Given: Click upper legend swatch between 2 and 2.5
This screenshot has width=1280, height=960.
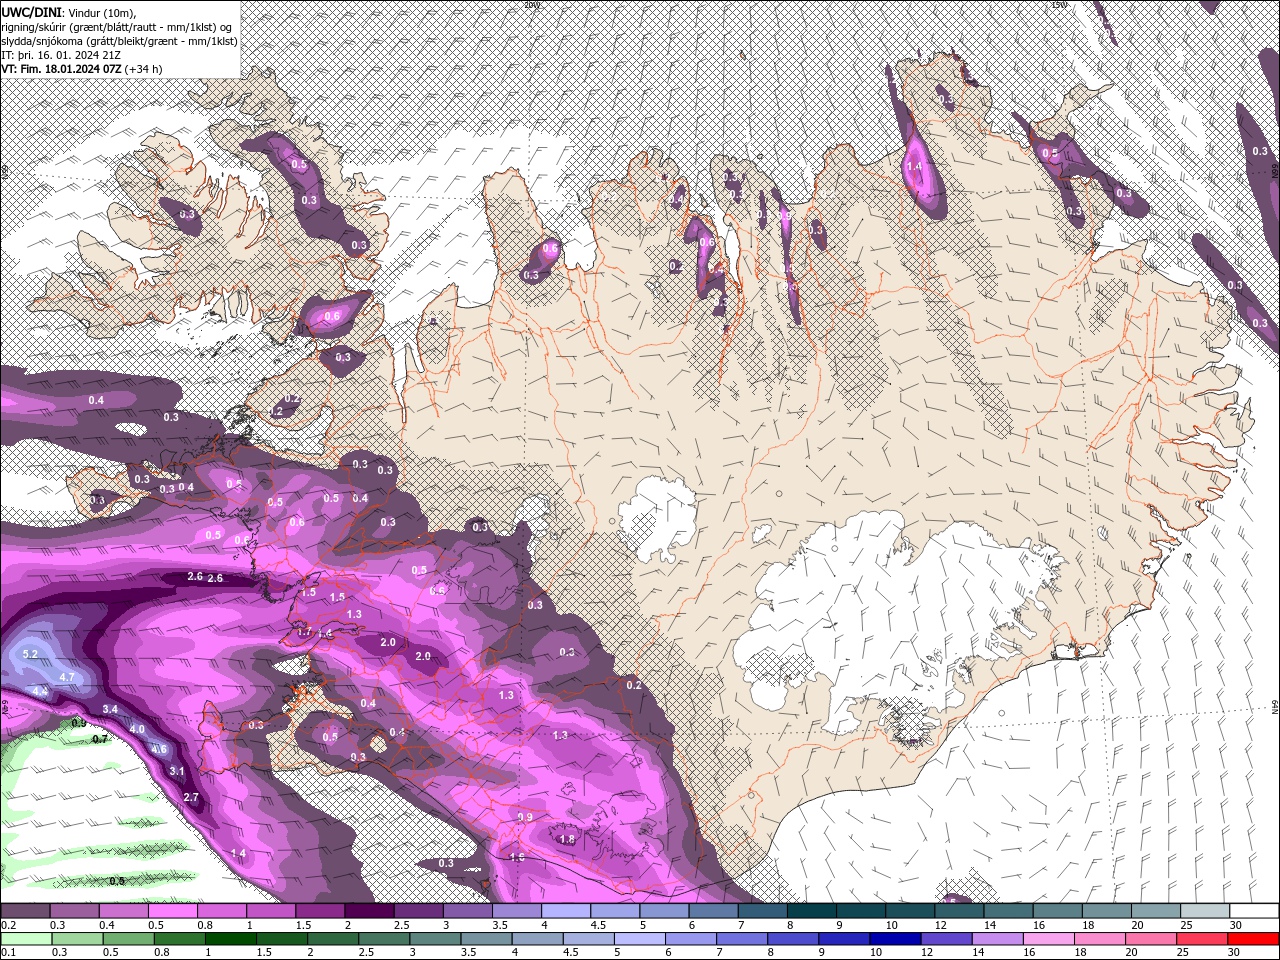Looking at the screenshot, I should 369,911.
